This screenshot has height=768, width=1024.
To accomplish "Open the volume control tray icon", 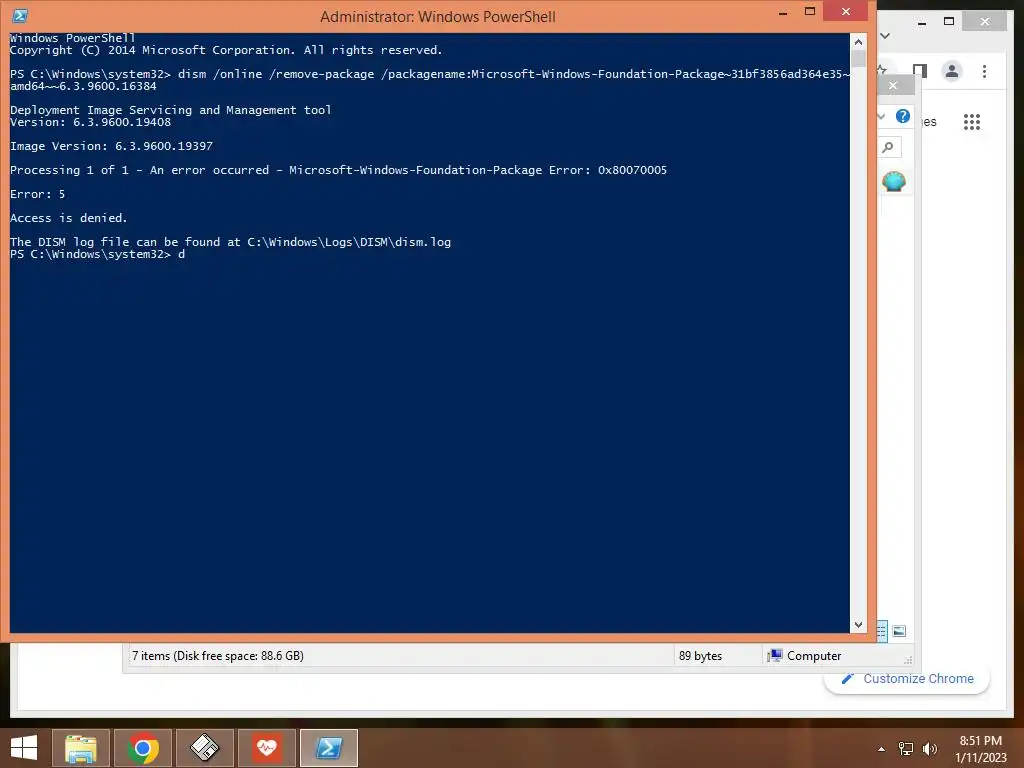I will 929,749.
